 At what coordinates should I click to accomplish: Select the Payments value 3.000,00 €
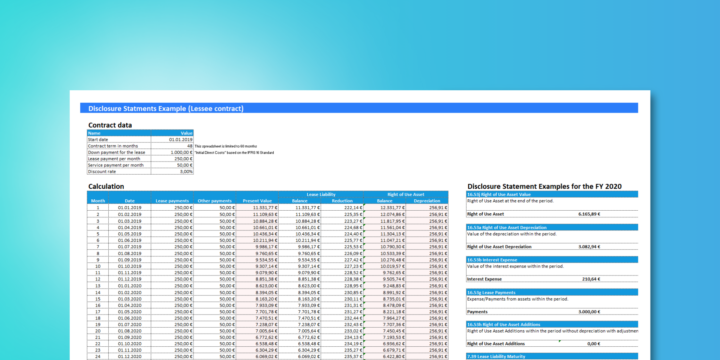pyautogui.click(x=590, y=311)
